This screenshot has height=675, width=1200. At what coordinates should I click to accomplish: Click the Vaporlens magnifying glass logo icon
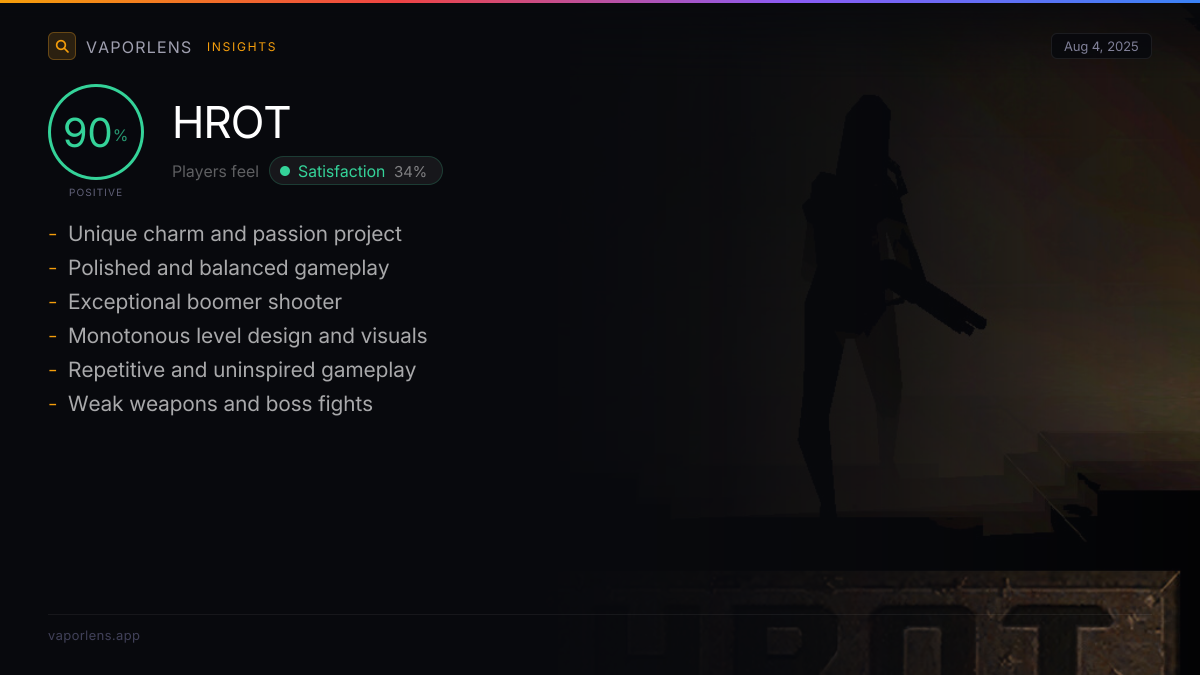coord(62,46)
